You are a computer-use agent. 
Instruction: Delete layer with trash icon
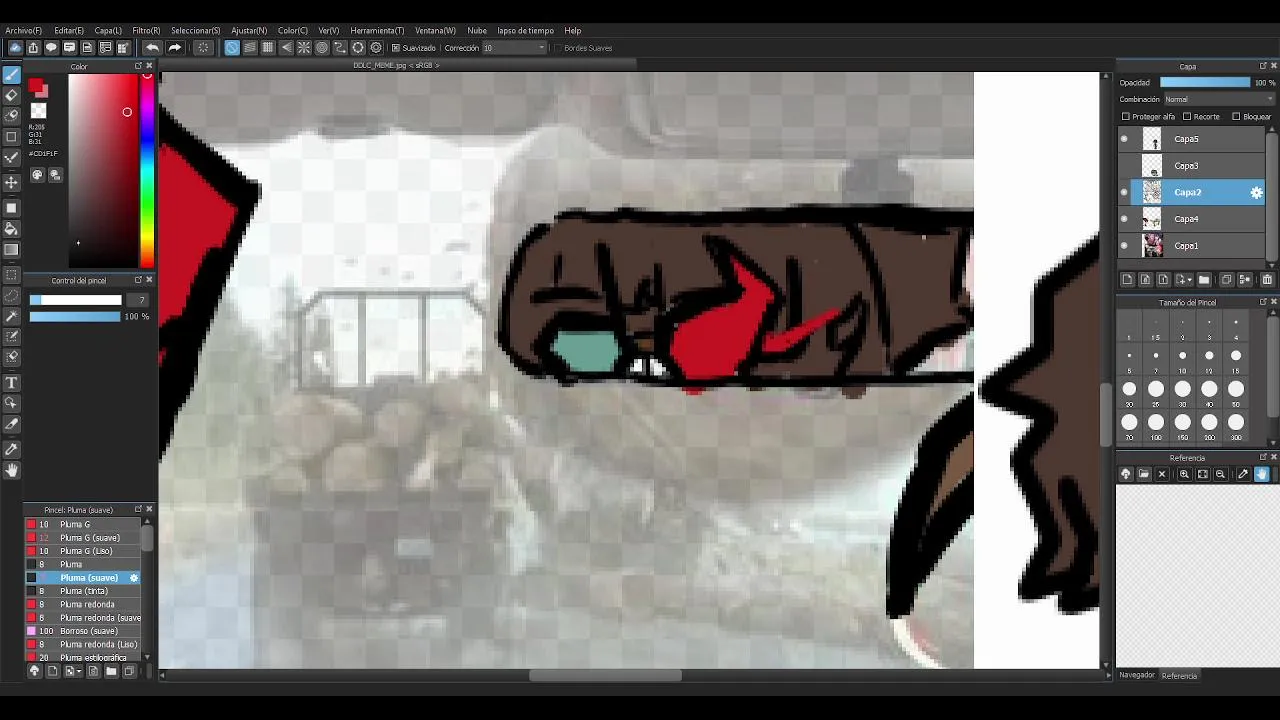point(1267,280)
